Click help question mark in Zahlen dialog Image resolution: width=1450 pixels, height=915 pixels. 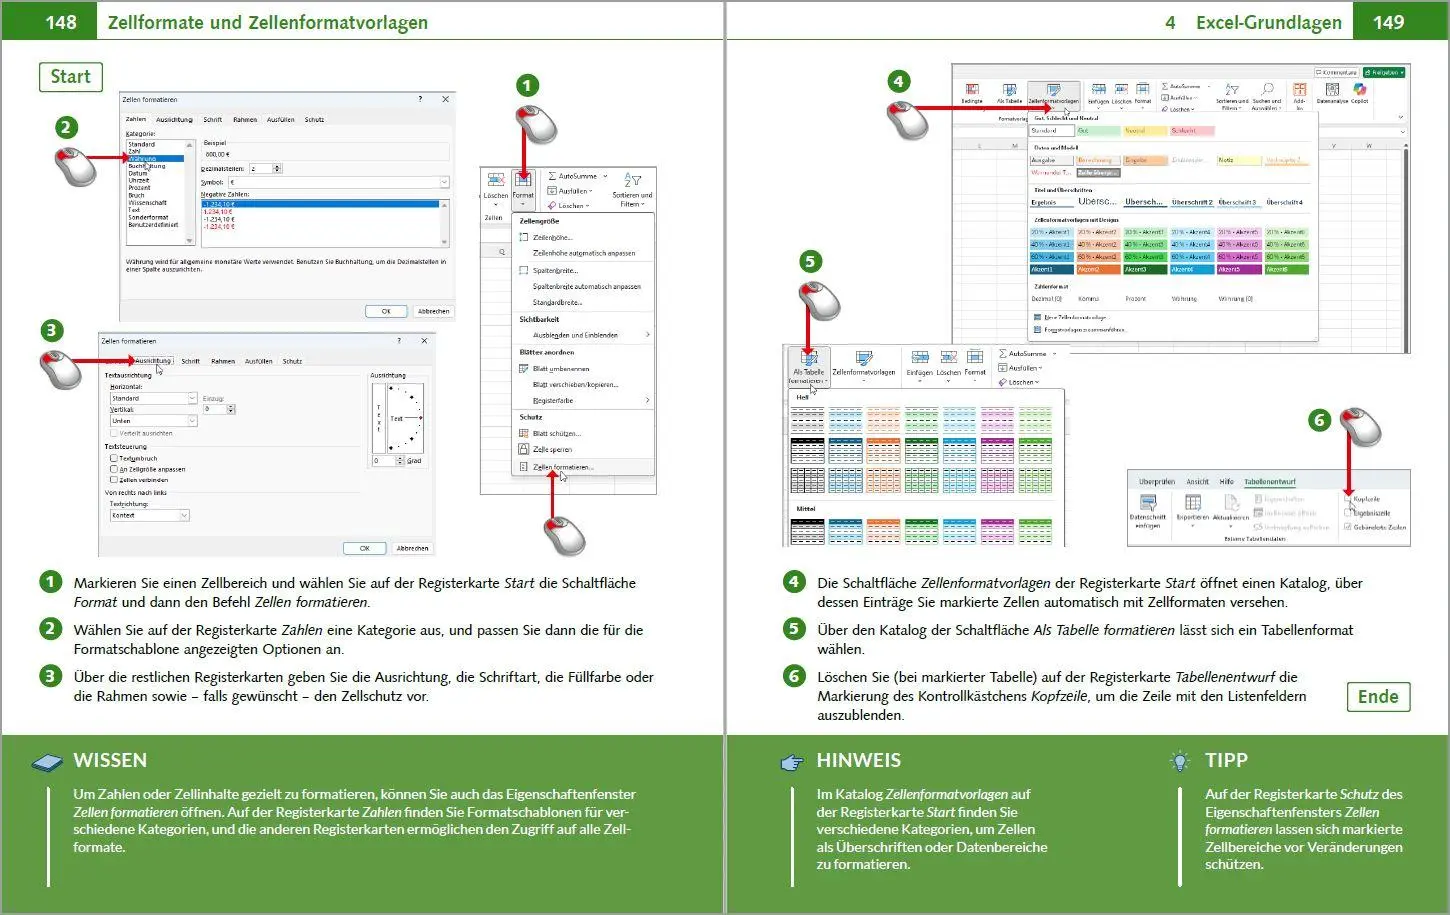point(420,99)
